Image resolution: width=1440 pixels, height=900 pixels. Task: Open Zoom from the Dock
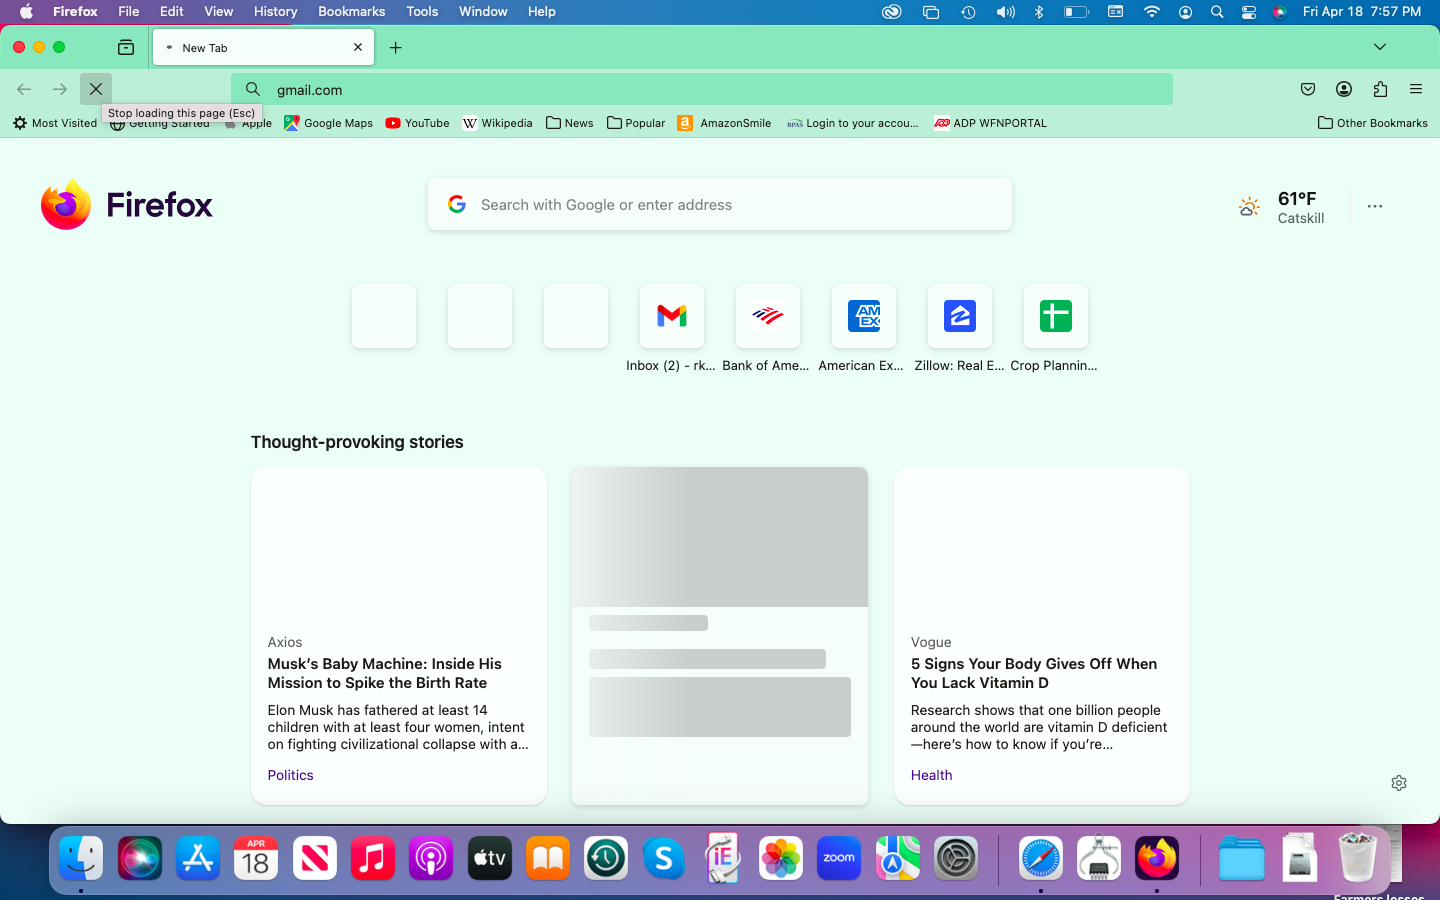[839, 858]
